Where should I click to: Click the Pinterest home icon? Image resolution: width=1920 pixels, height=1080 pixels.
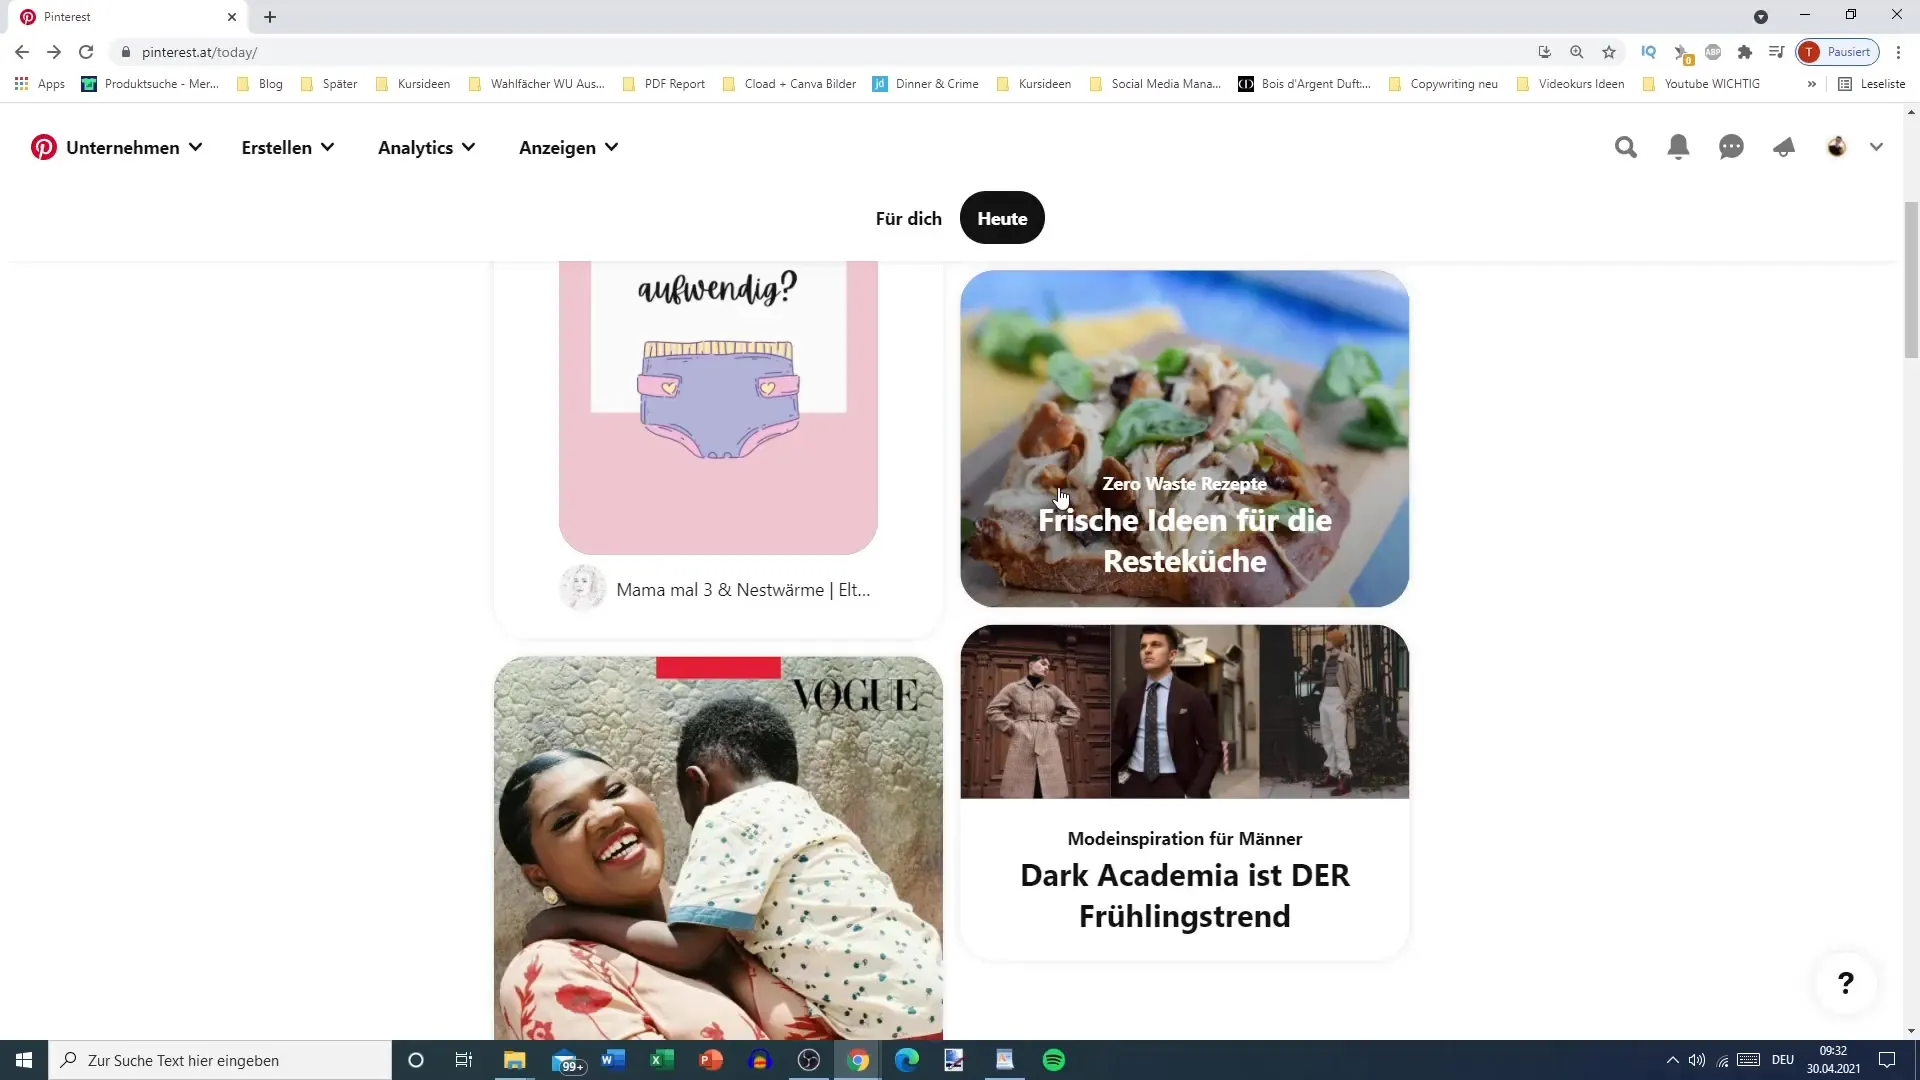pos(42,146)
